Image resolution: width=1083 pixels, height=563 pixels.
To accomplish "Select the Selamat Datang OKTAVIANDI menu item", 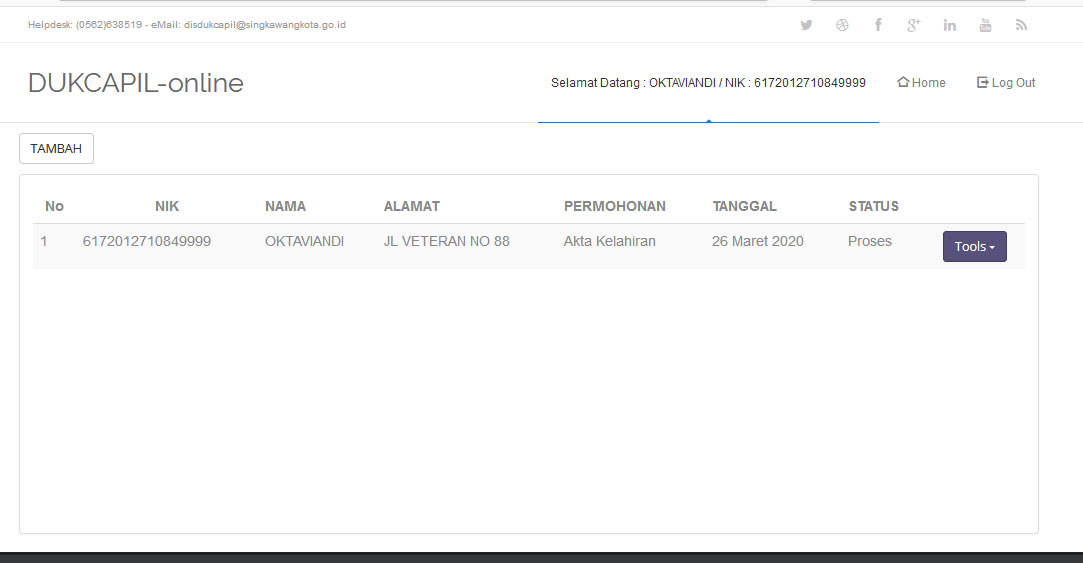I will [x=708, y=83].
